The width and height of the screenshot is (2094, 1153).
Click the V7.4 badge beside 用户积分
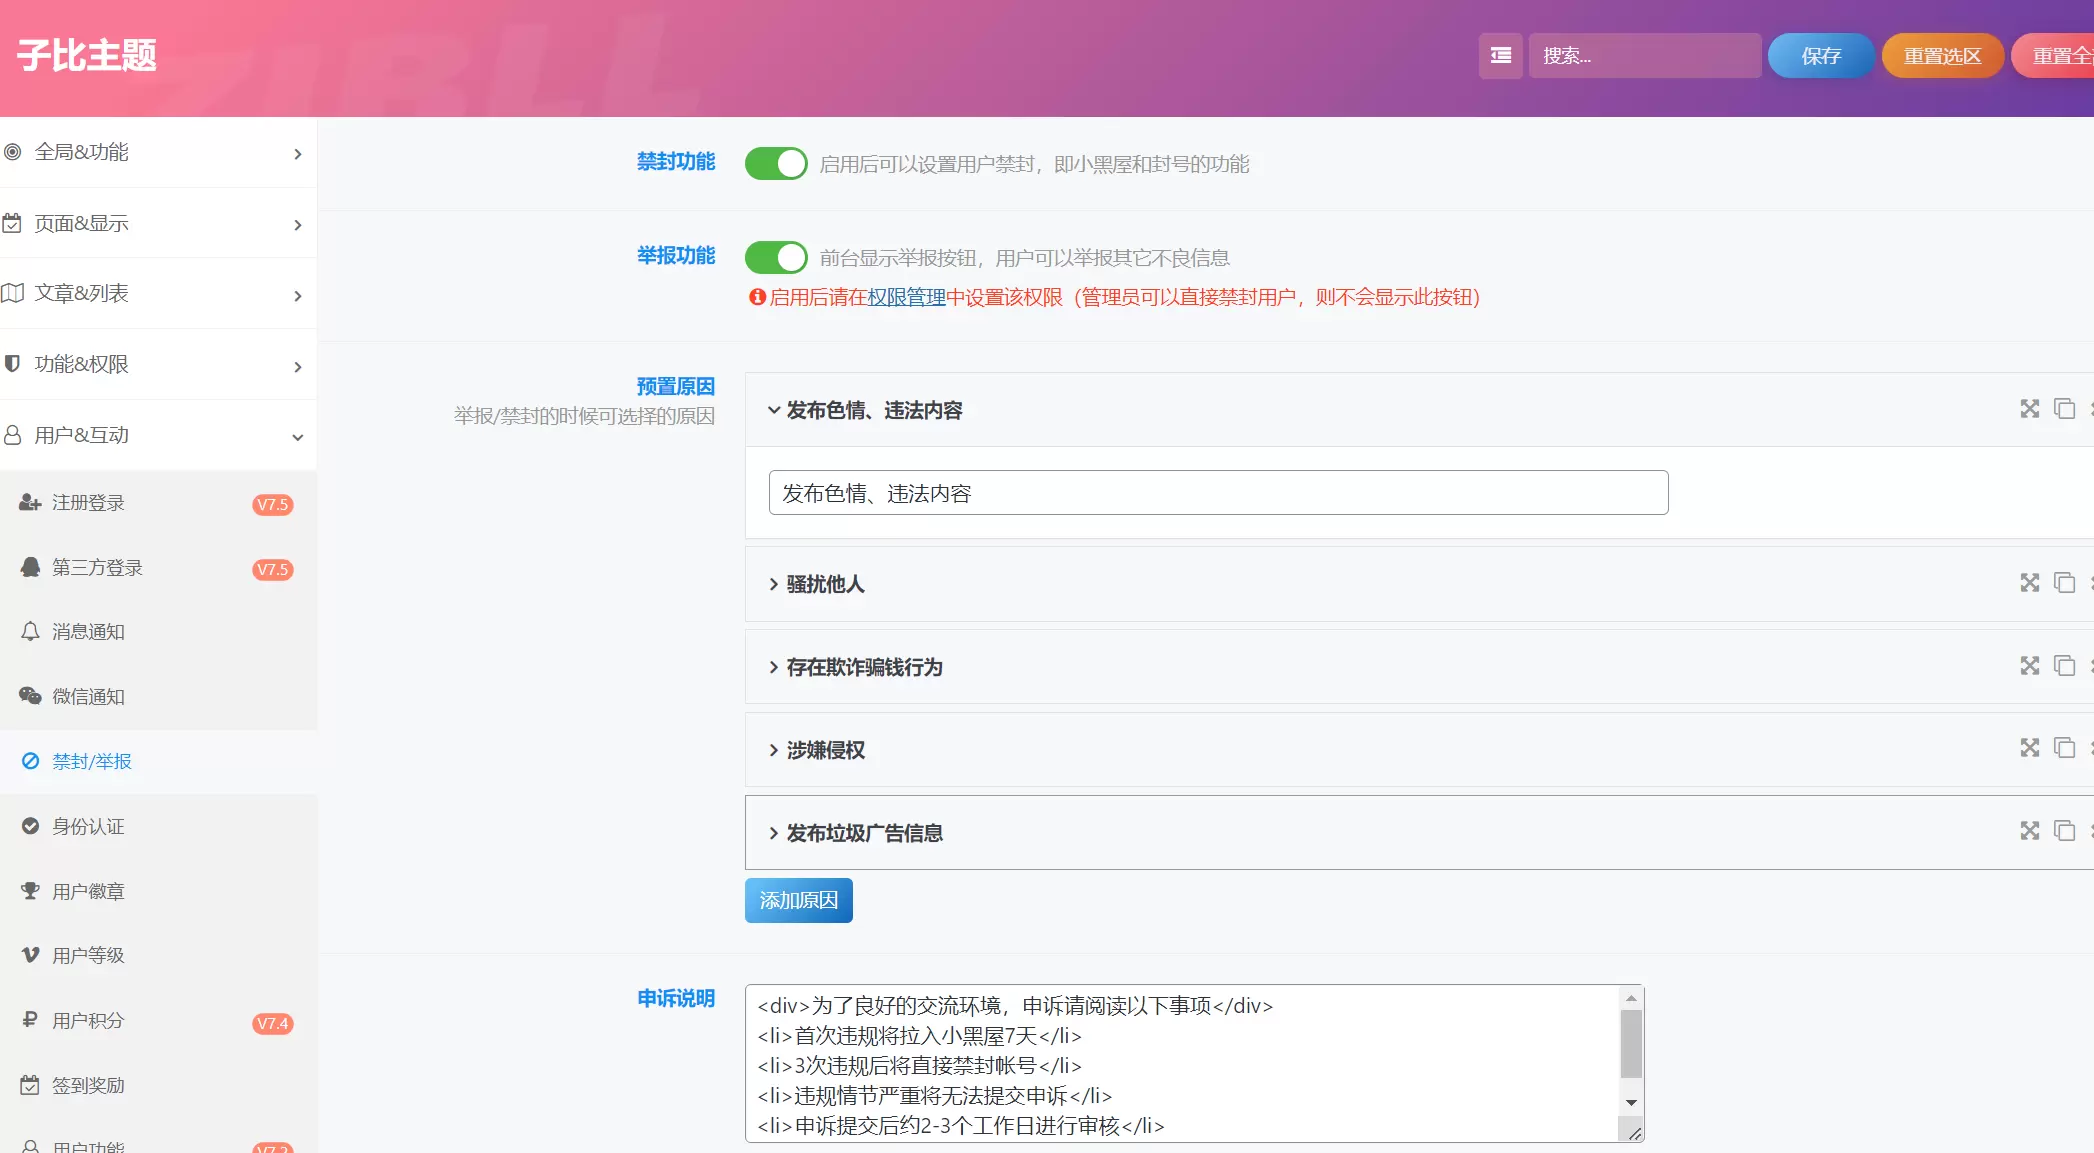[x=273, y=1023]
